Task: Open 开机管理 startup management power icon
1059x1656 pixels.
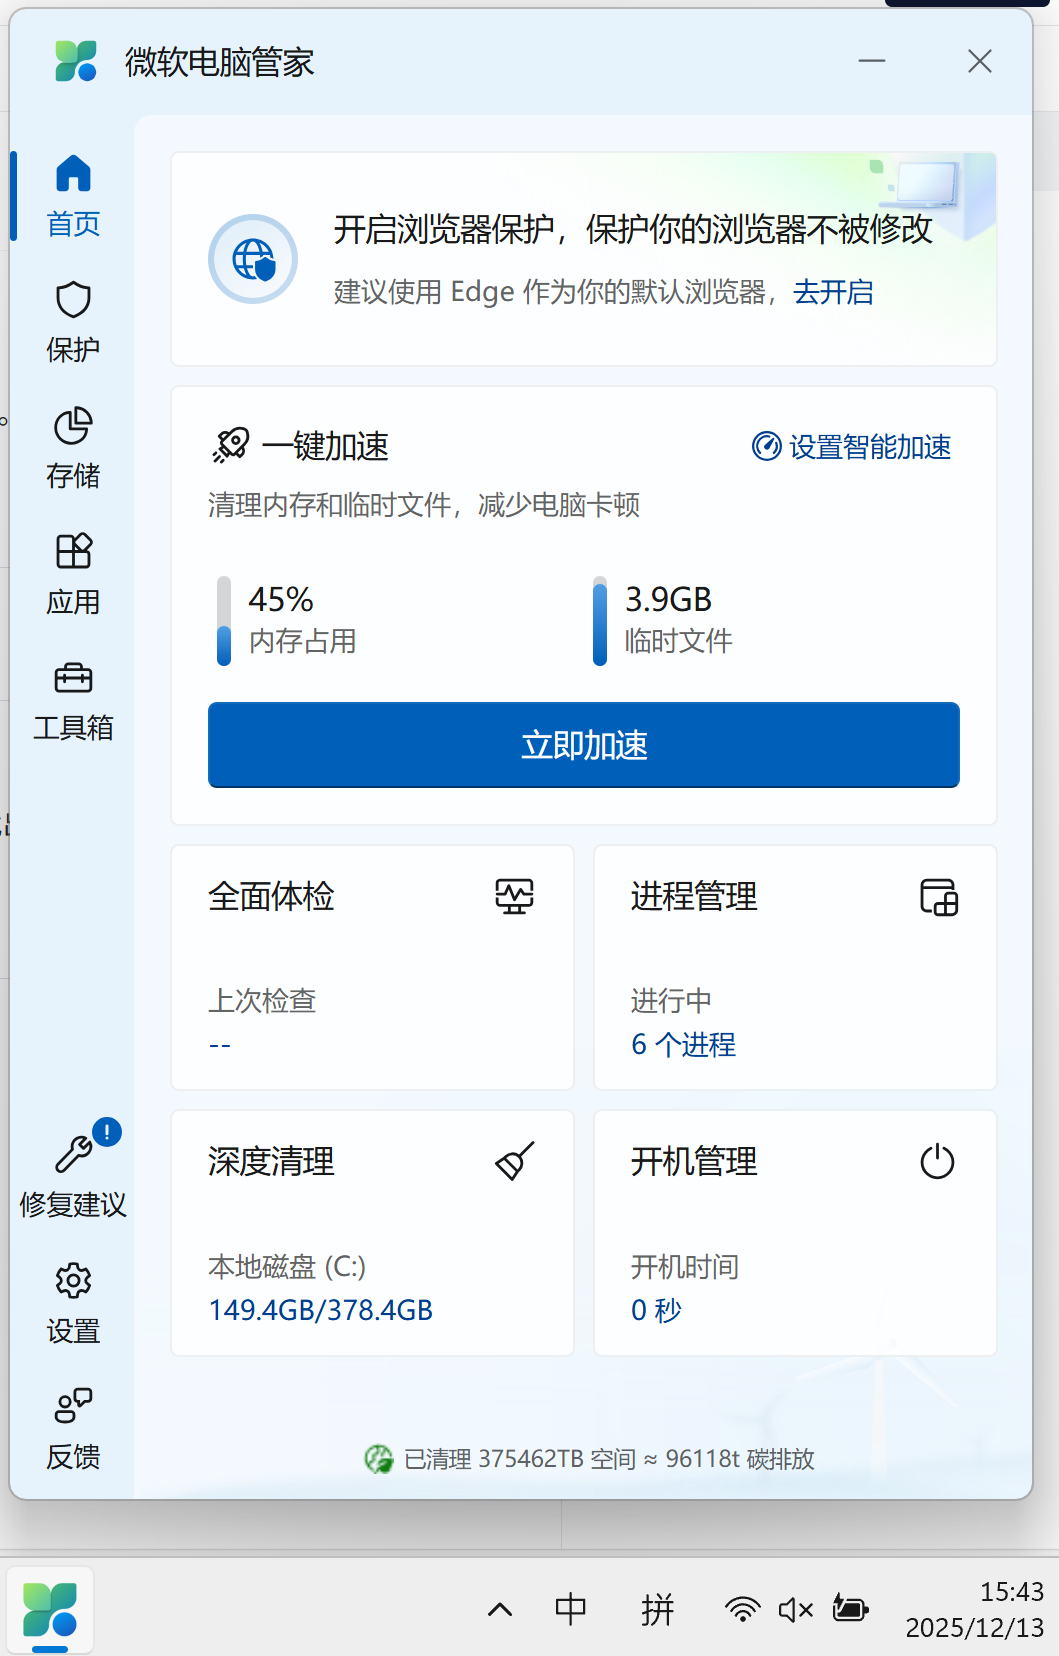Action: pyautogui.click(x=937, y=1161)
